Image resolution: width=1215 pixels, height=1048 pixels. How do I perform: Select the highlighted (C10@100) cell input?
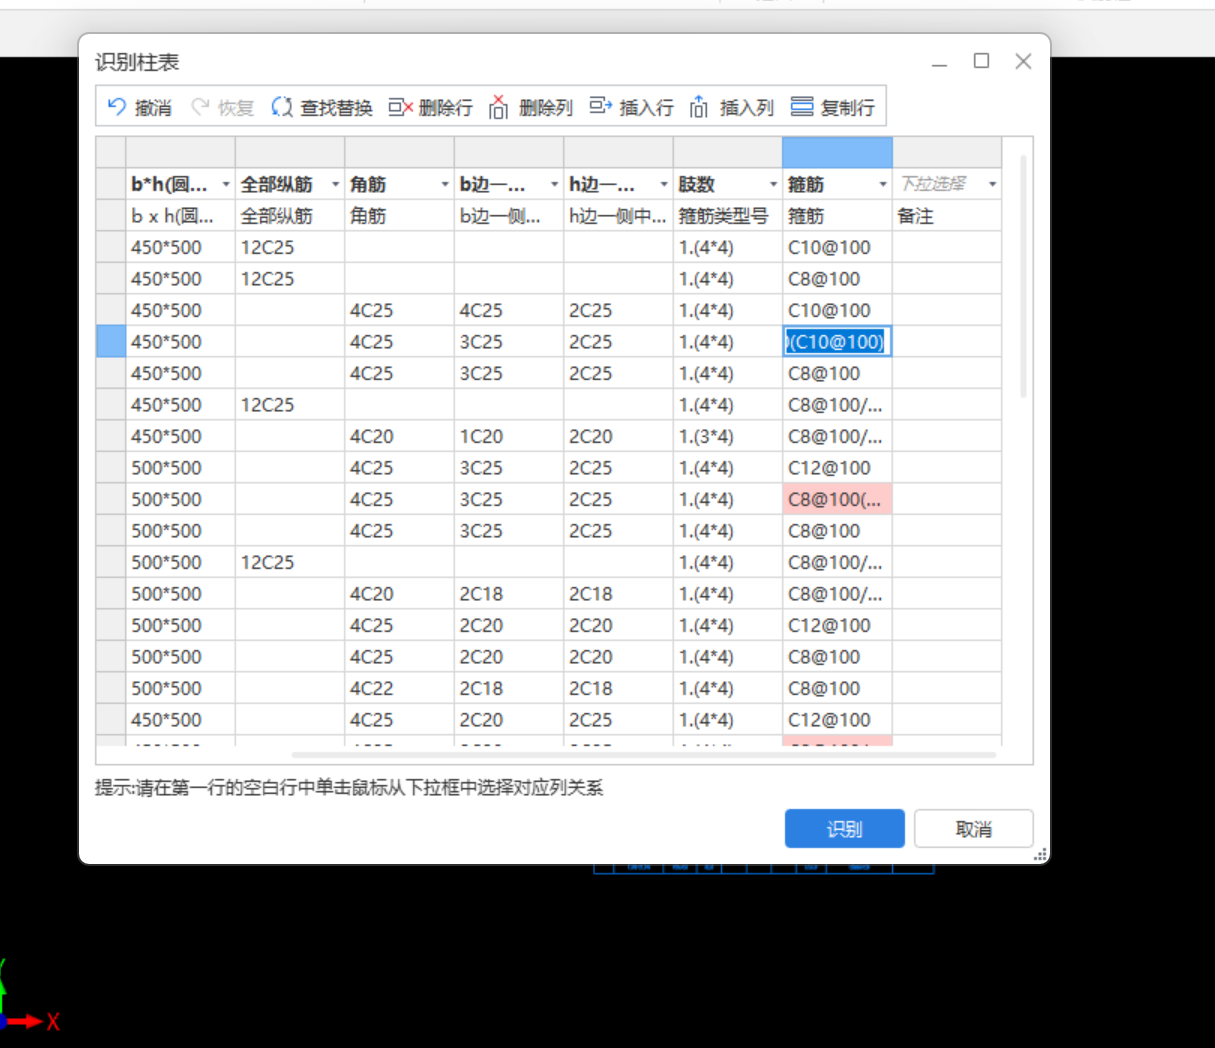(x=836, y=341)
